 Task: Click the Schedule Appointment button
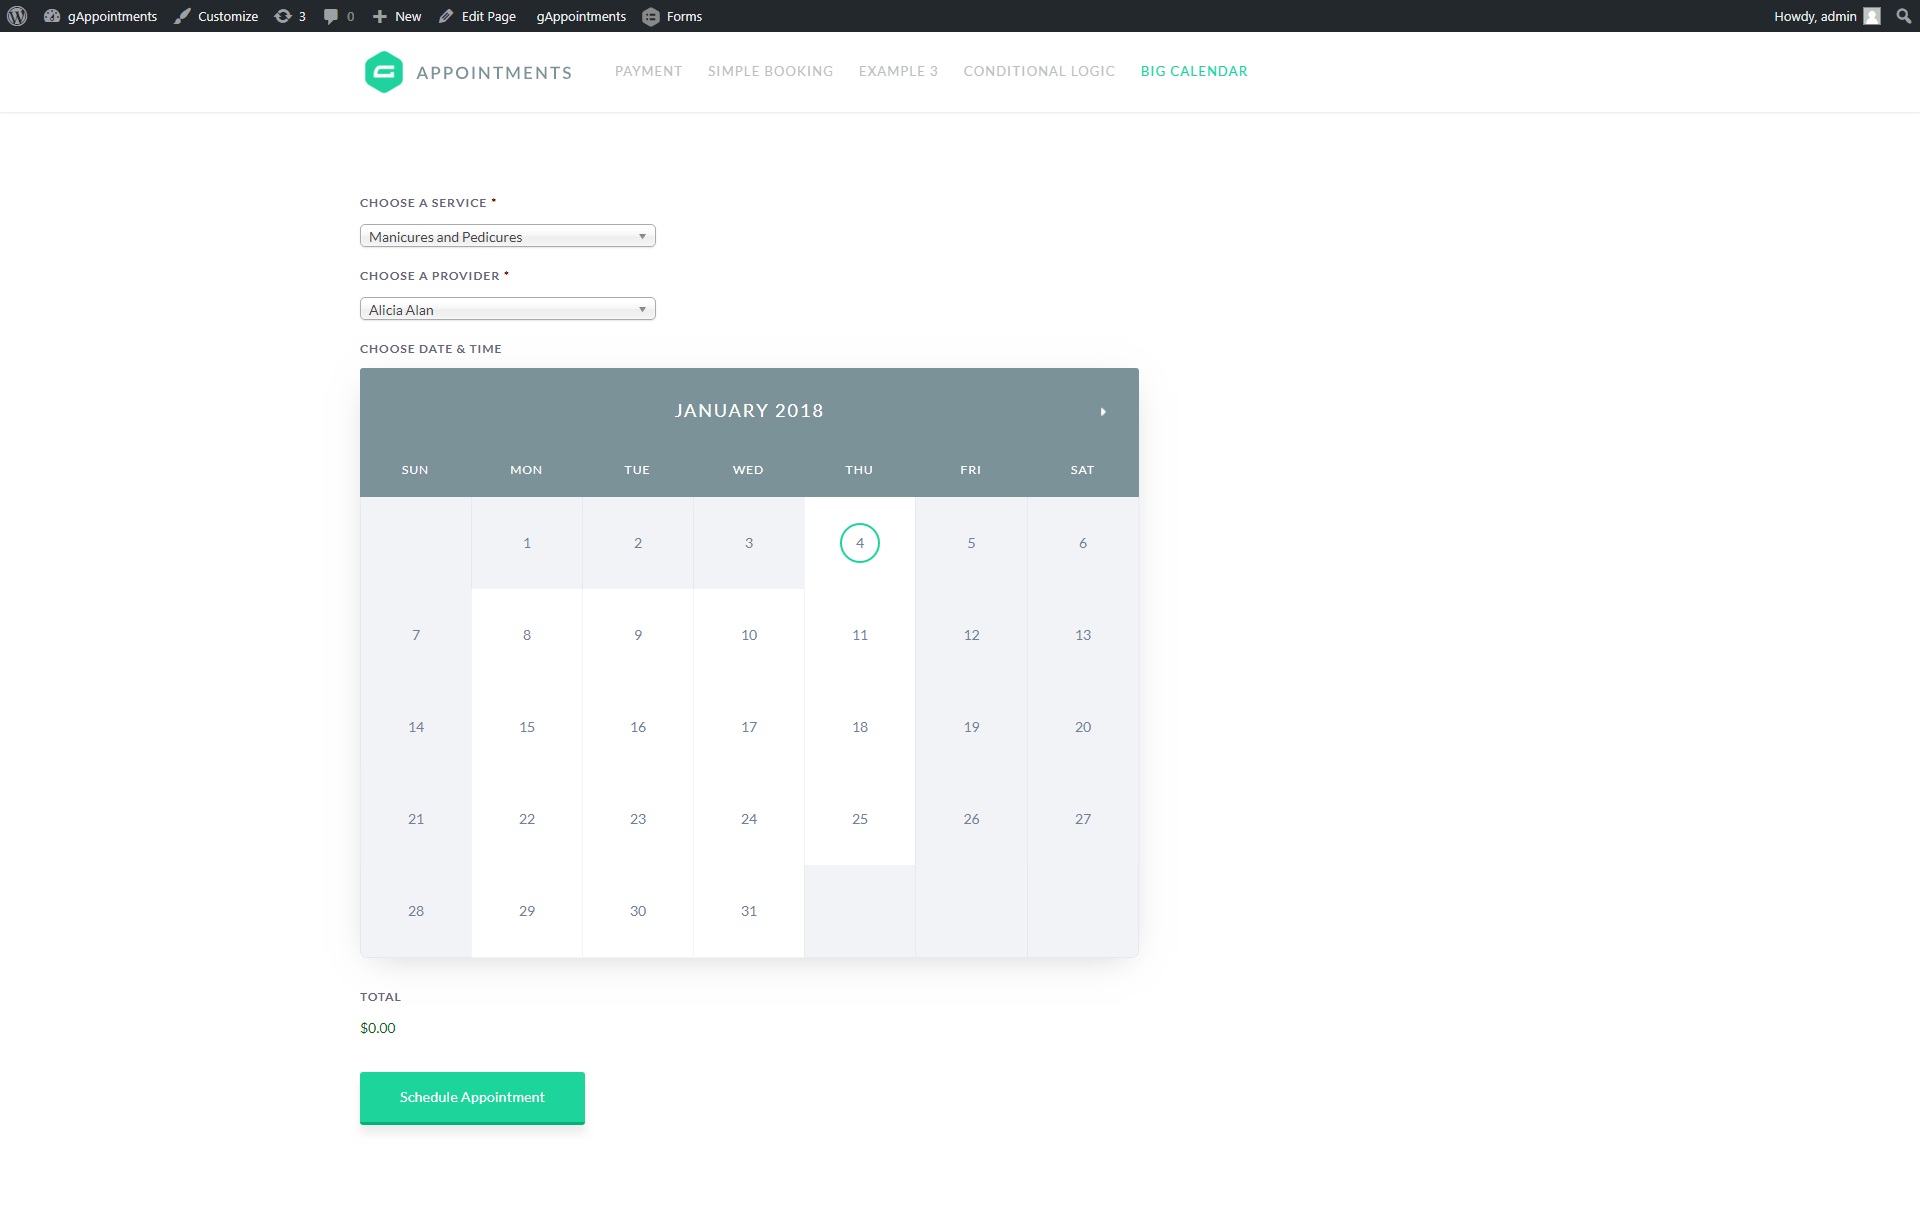(472, 1097)
